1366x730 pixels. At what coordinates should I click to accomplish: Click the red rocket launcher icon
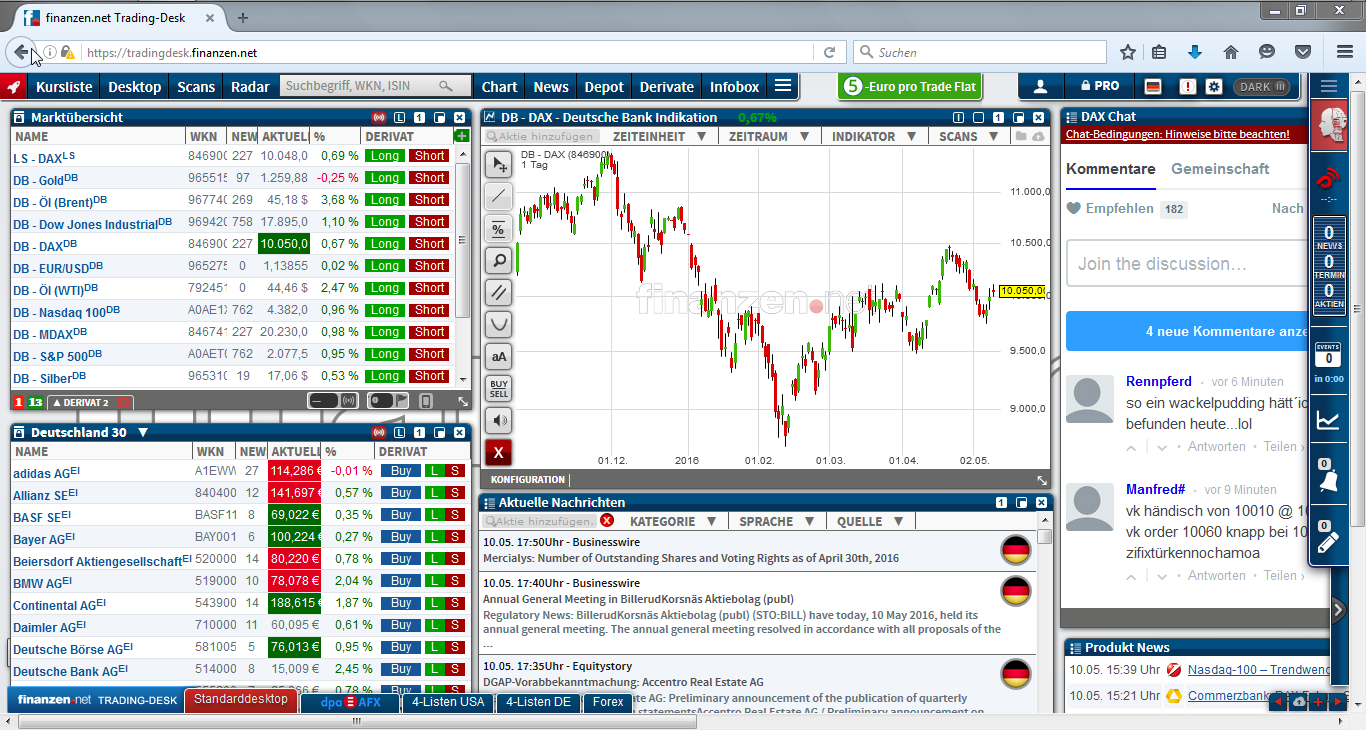(14, 87)
